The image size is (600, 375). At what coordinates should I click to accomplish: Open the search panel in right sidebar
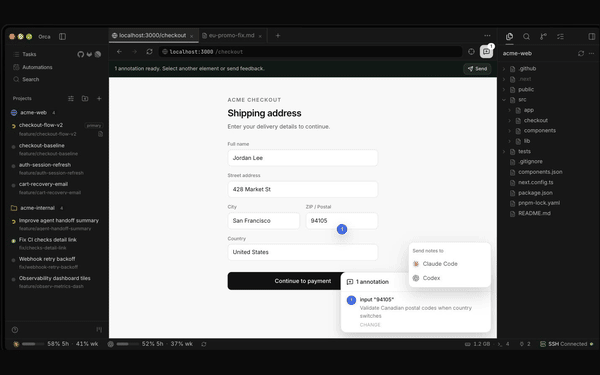coord(527,36)
